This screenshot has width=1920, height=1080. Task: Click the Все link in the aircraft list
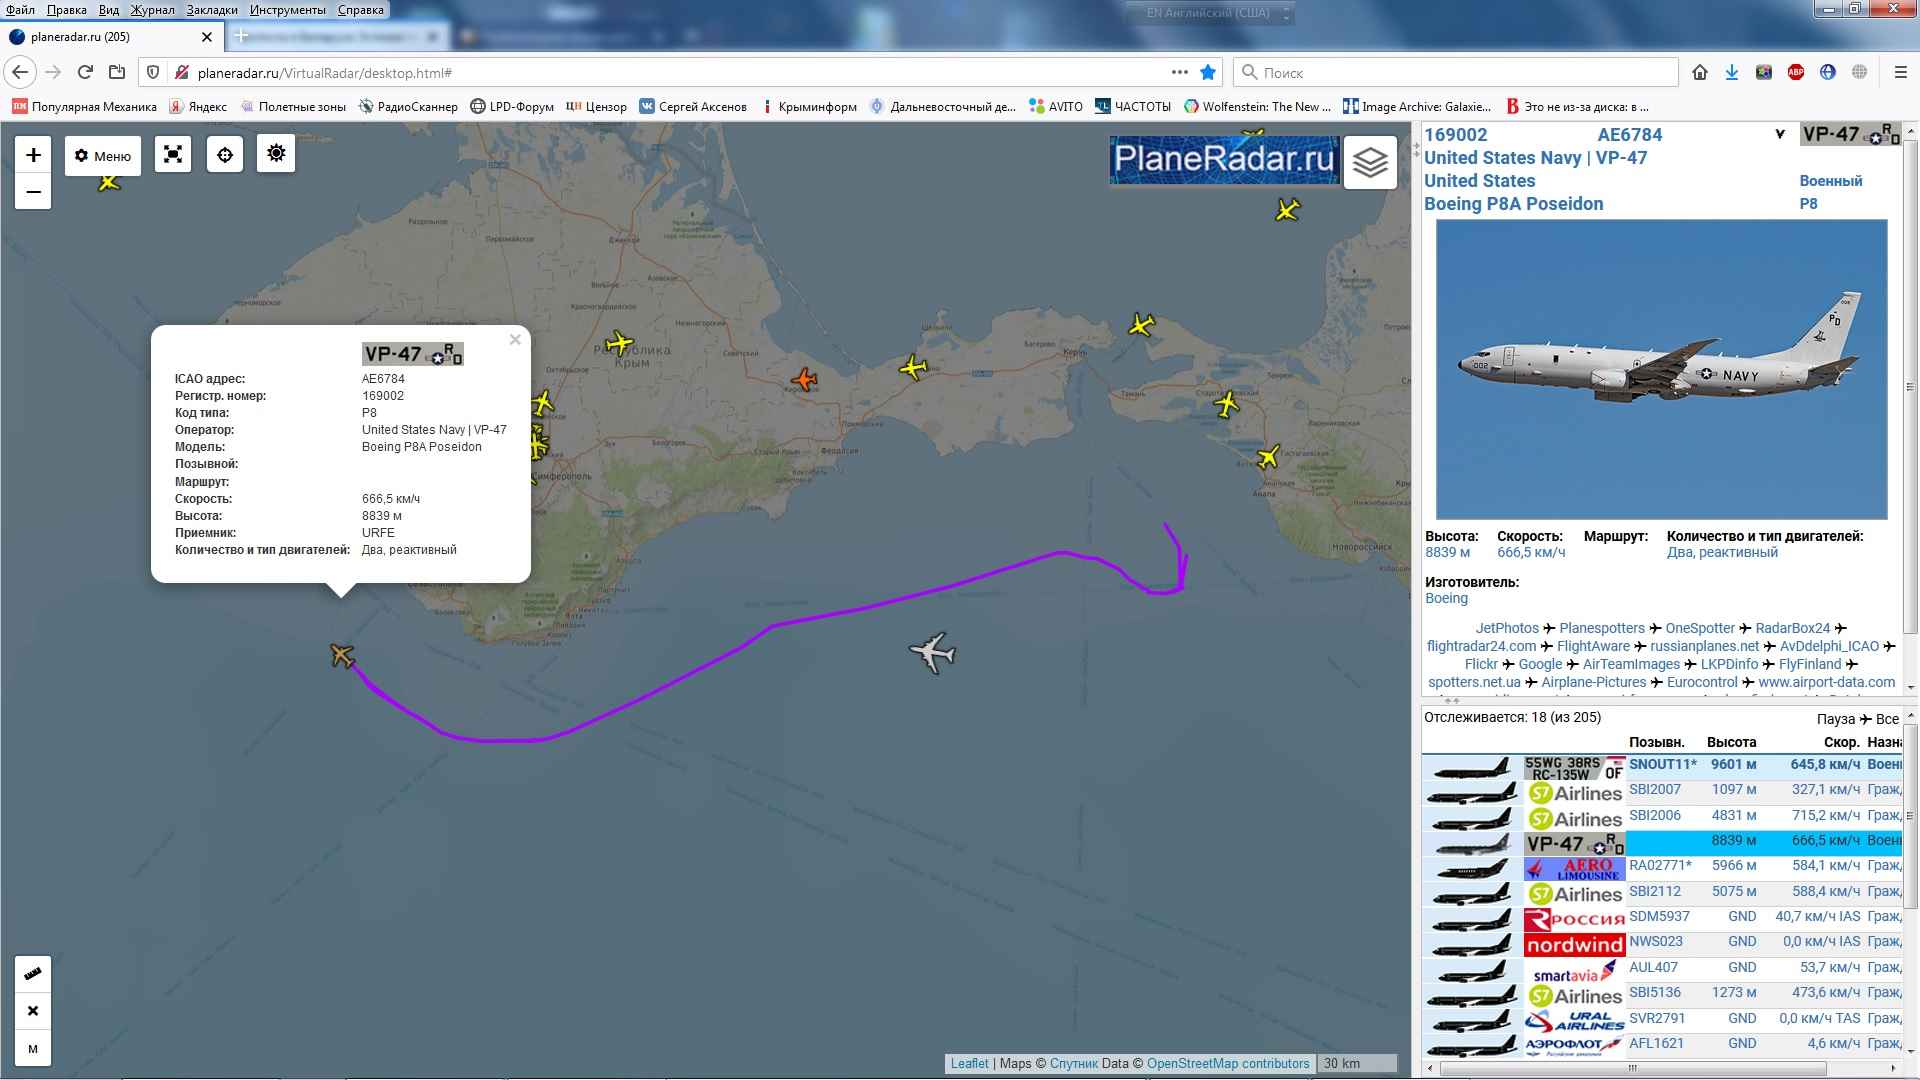[1887, 719]
